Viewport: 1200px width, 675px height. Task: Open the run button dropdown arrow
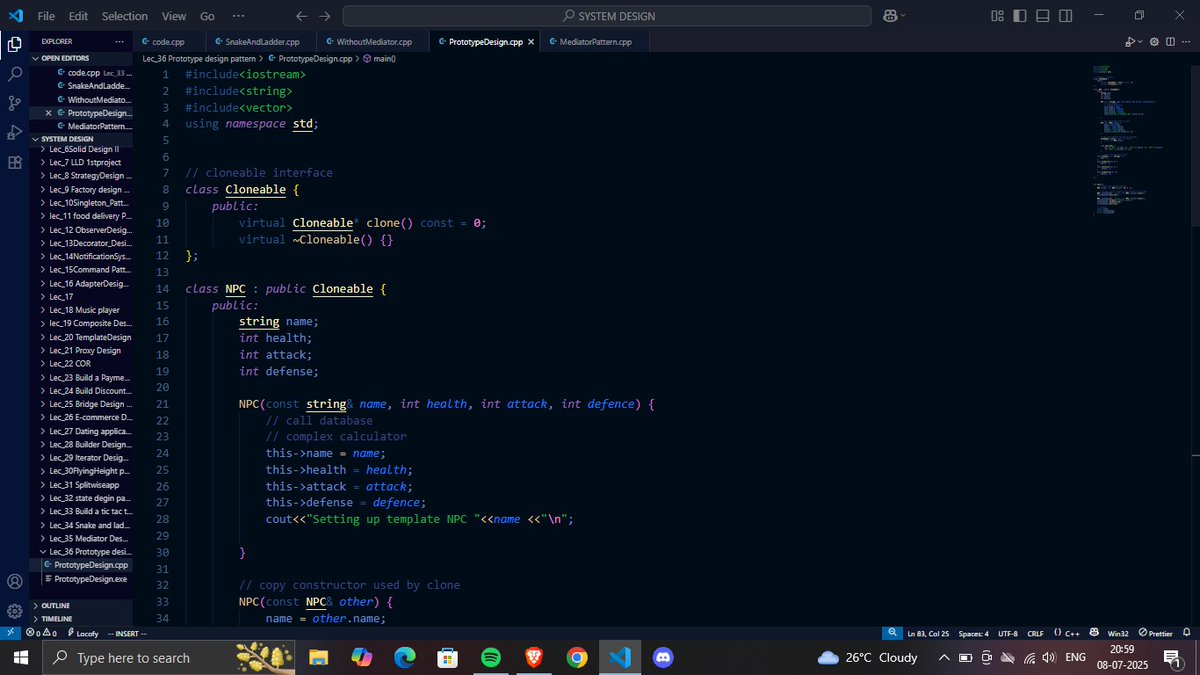[1141, 42]
